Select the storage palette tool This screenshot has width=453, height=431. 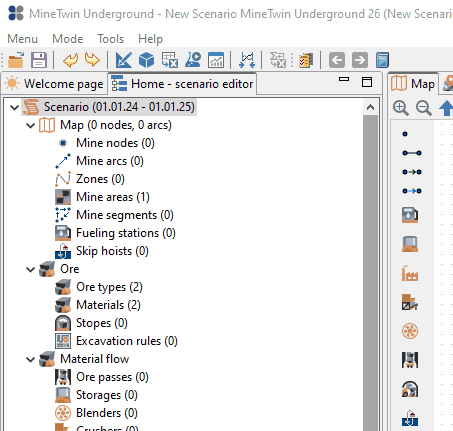pyautogui.click(x=410, y=244)
